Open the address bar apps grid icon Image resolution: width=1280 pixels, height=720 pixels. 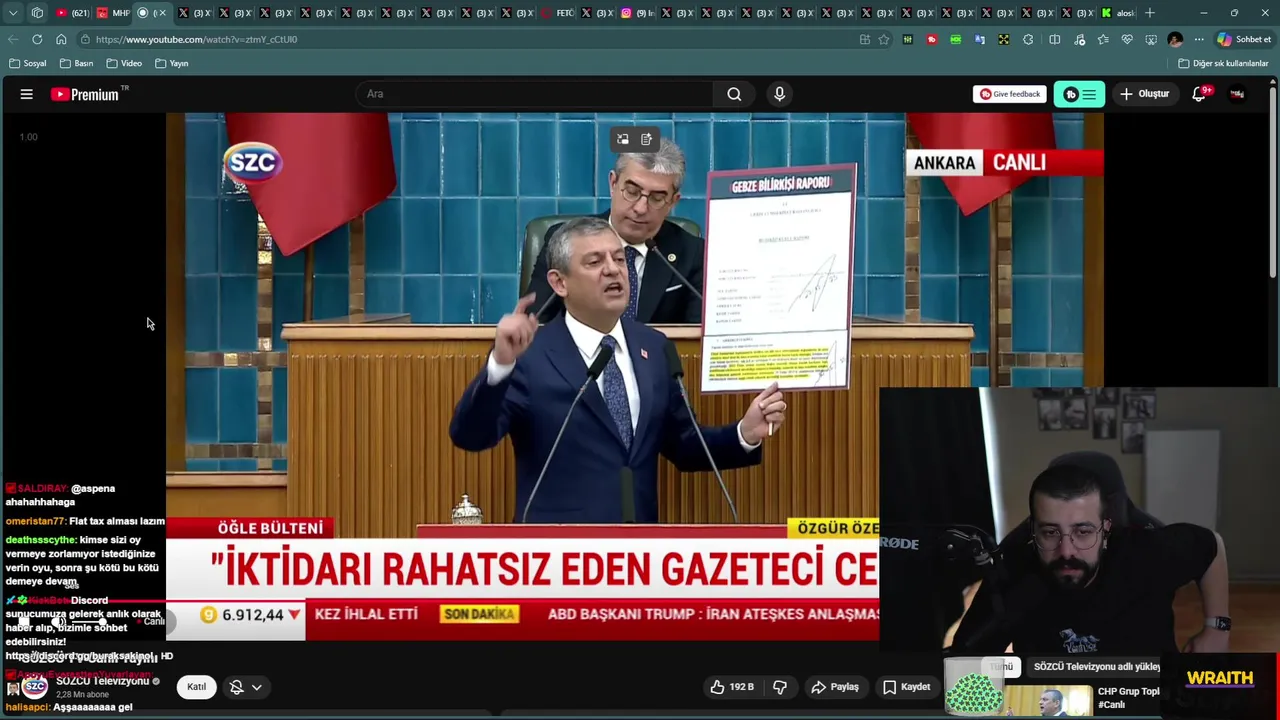[x=865, y=39]
